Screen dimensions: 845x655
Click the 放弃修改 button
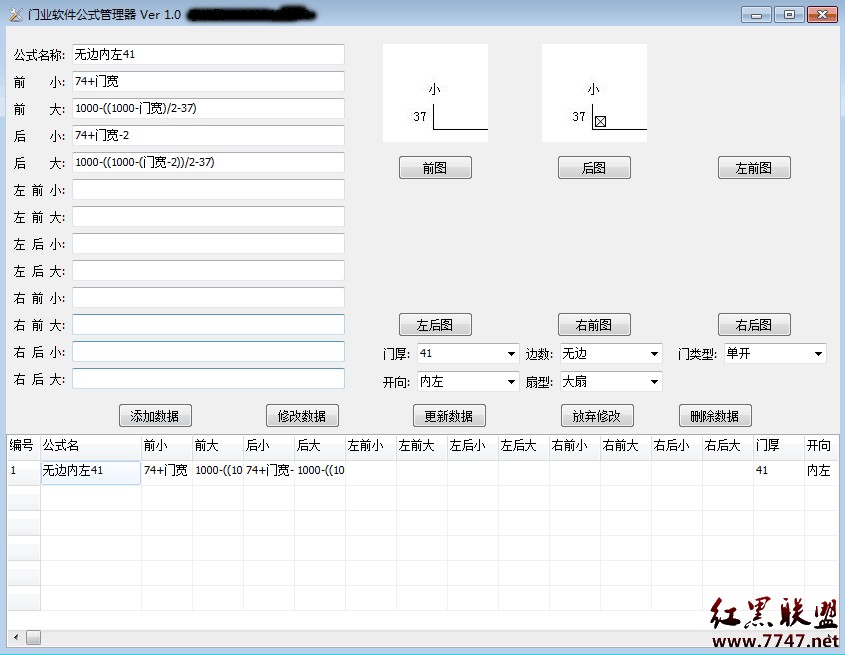pos(597,416)
